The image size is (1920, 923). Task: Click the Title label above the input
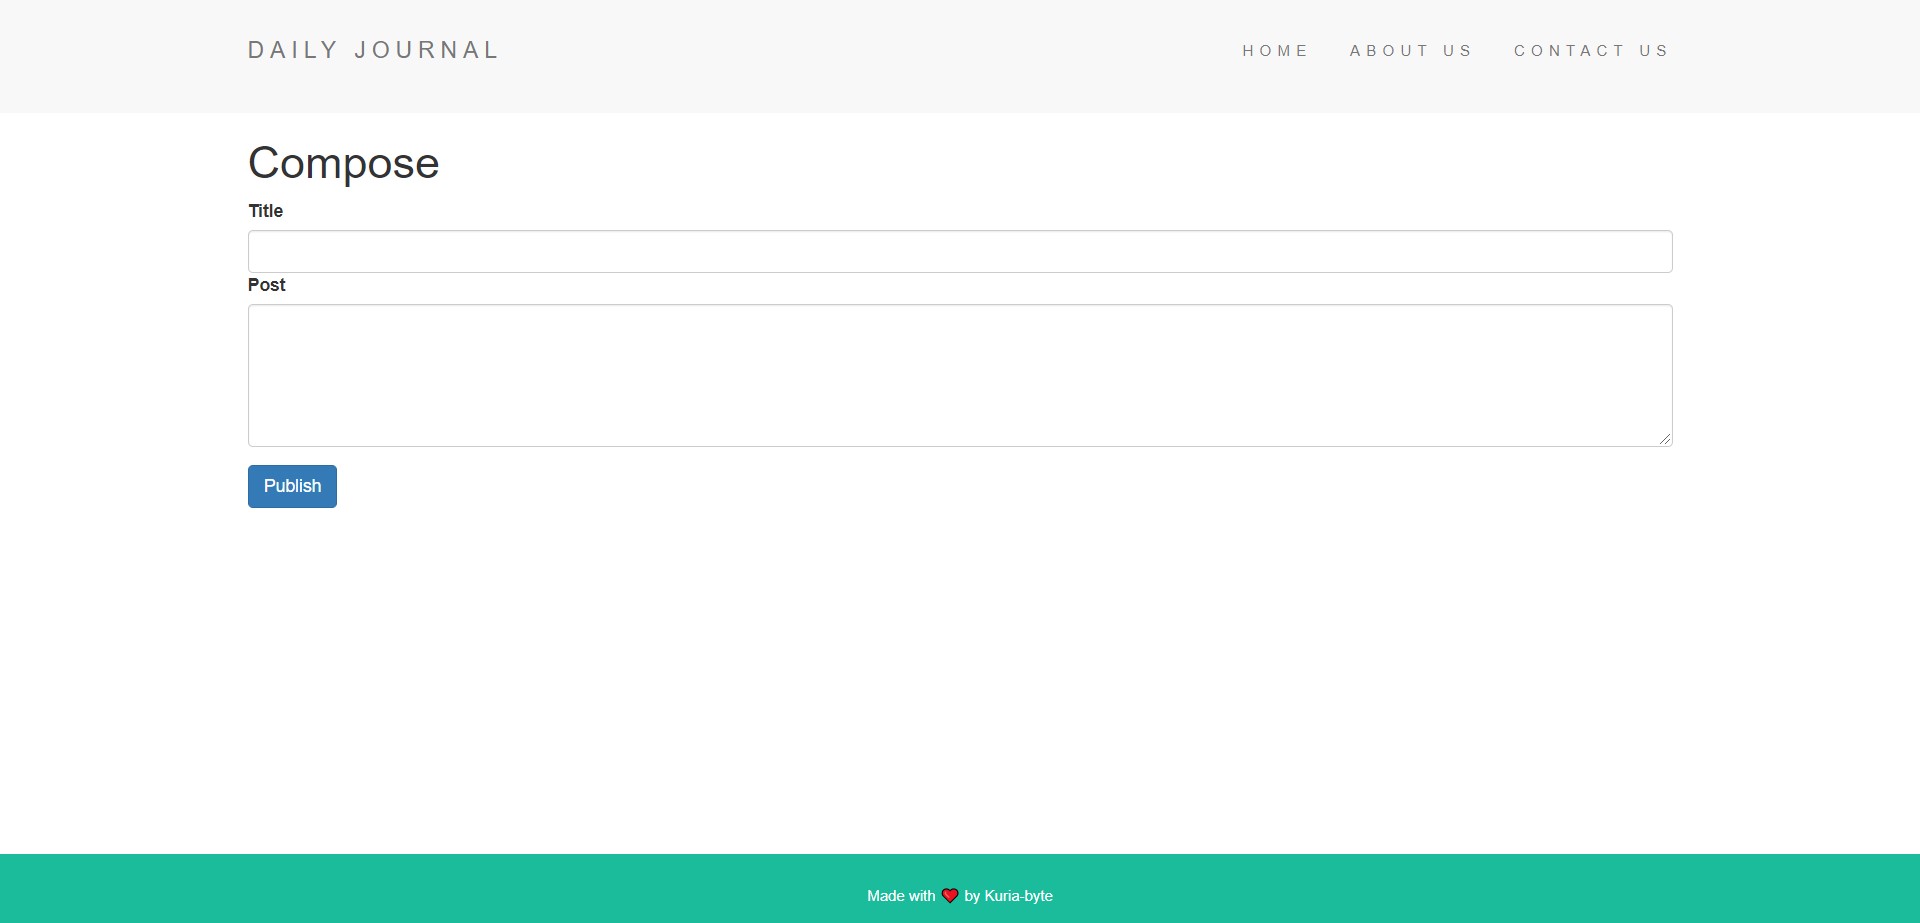(265, 211)
